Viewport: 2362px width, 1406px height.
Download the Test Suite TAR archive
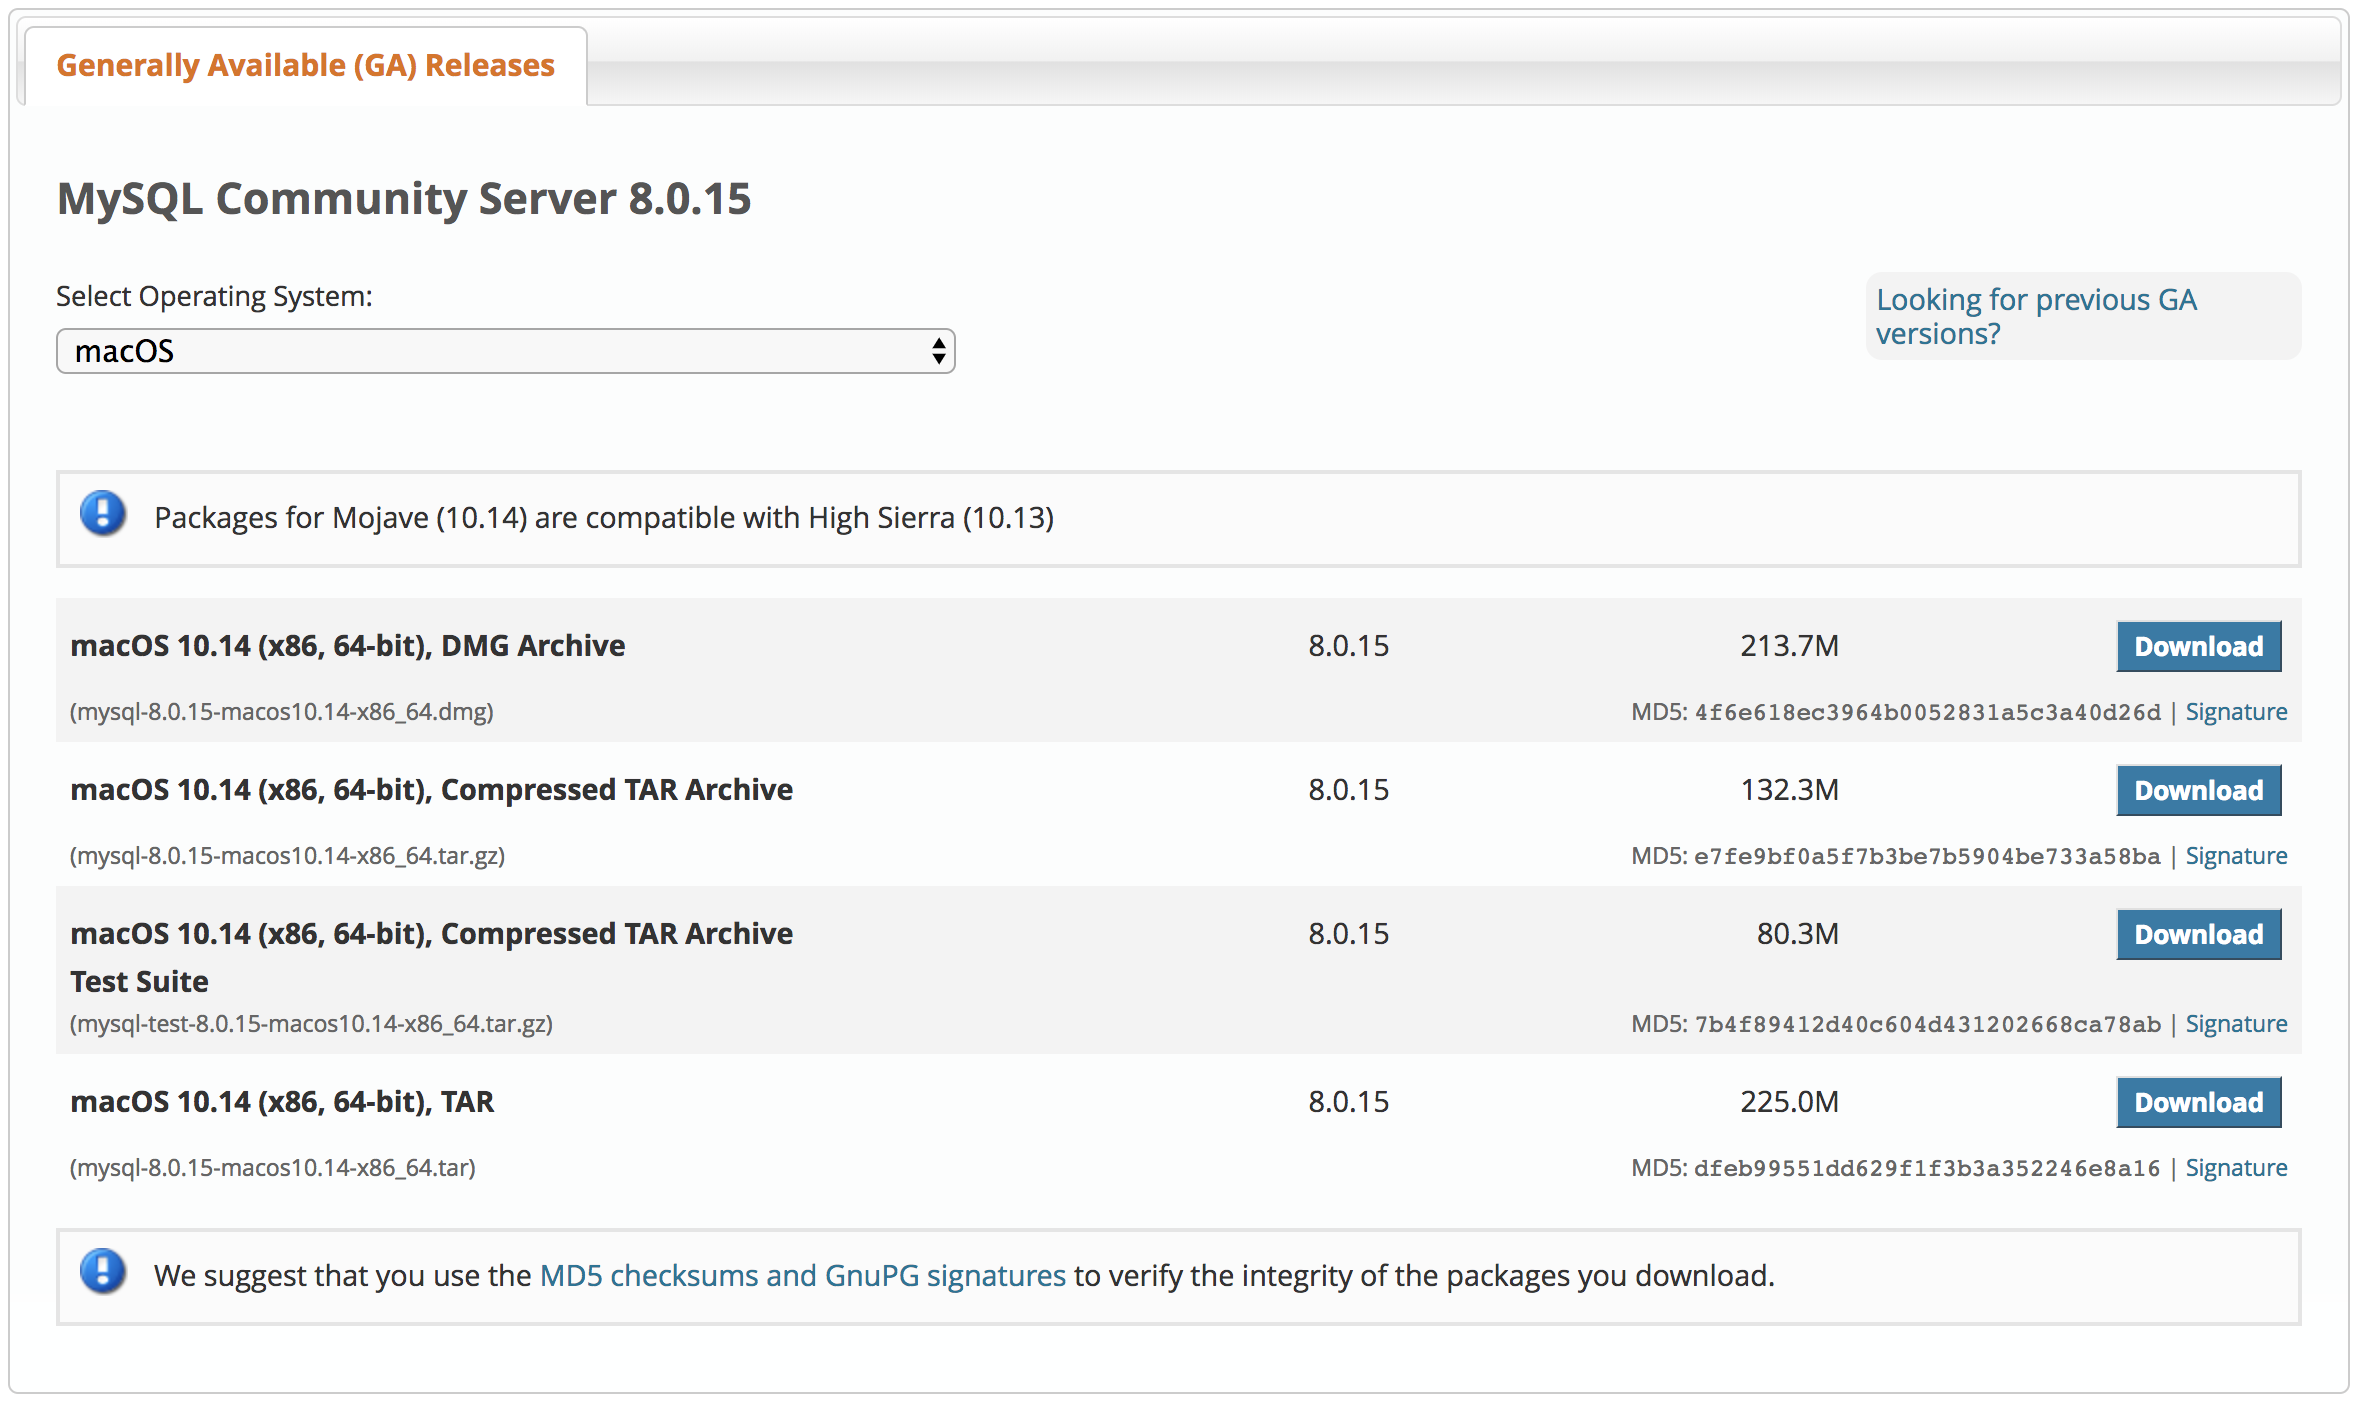(2198, 934)
